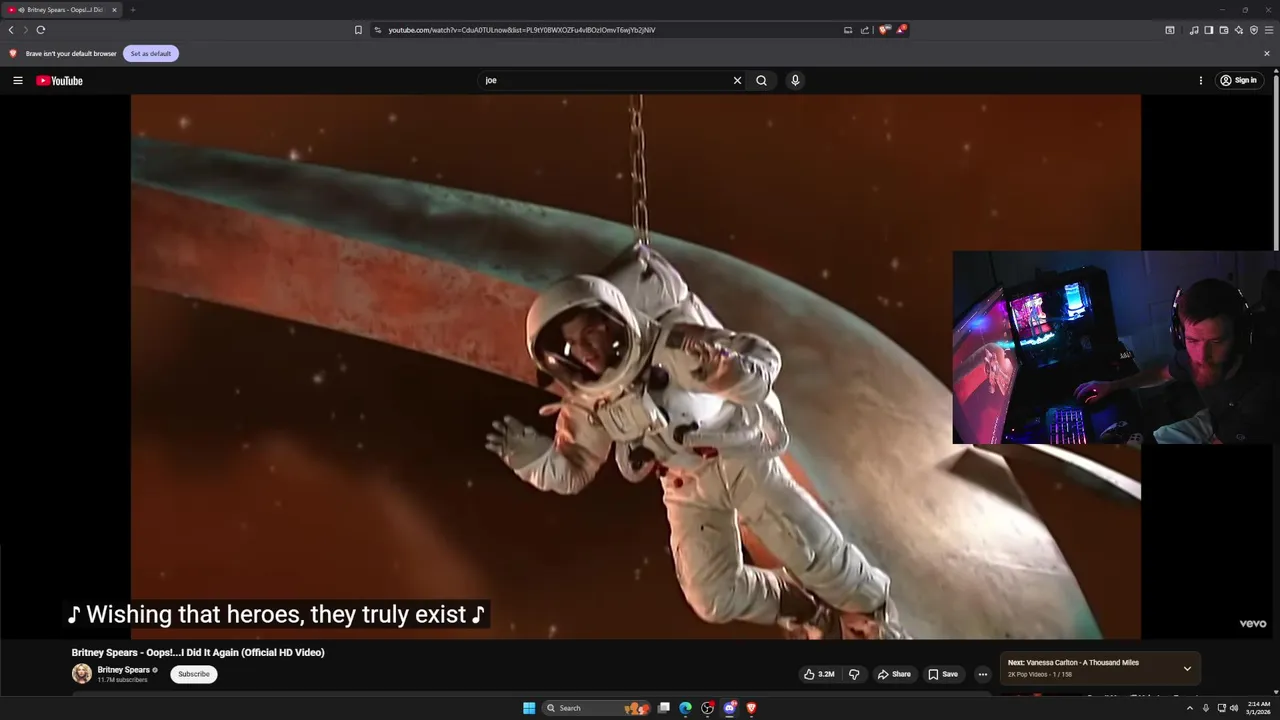This screenshot has width=1280, height=720.
Task: Click the vevo logo on the video
Action: (1253, 623)
